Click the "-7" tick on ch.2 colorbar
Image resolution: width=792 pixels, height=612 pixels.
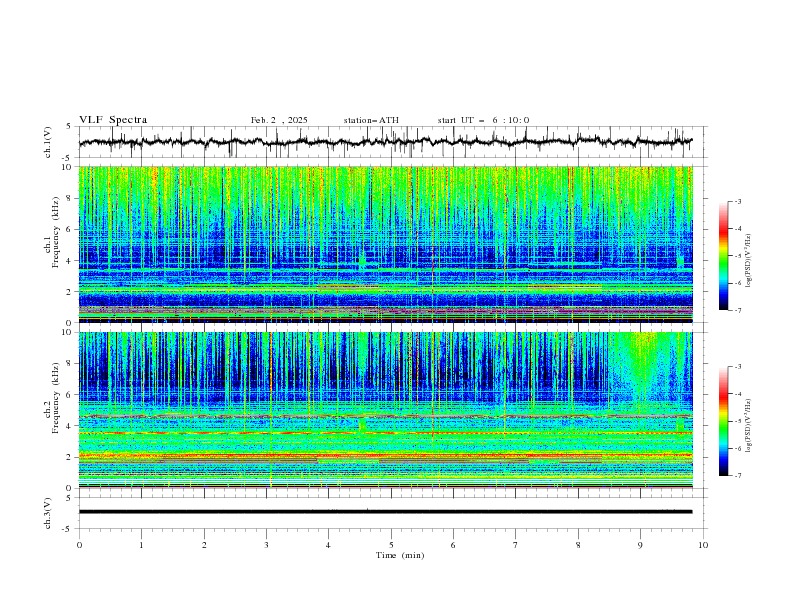(737, 475)
